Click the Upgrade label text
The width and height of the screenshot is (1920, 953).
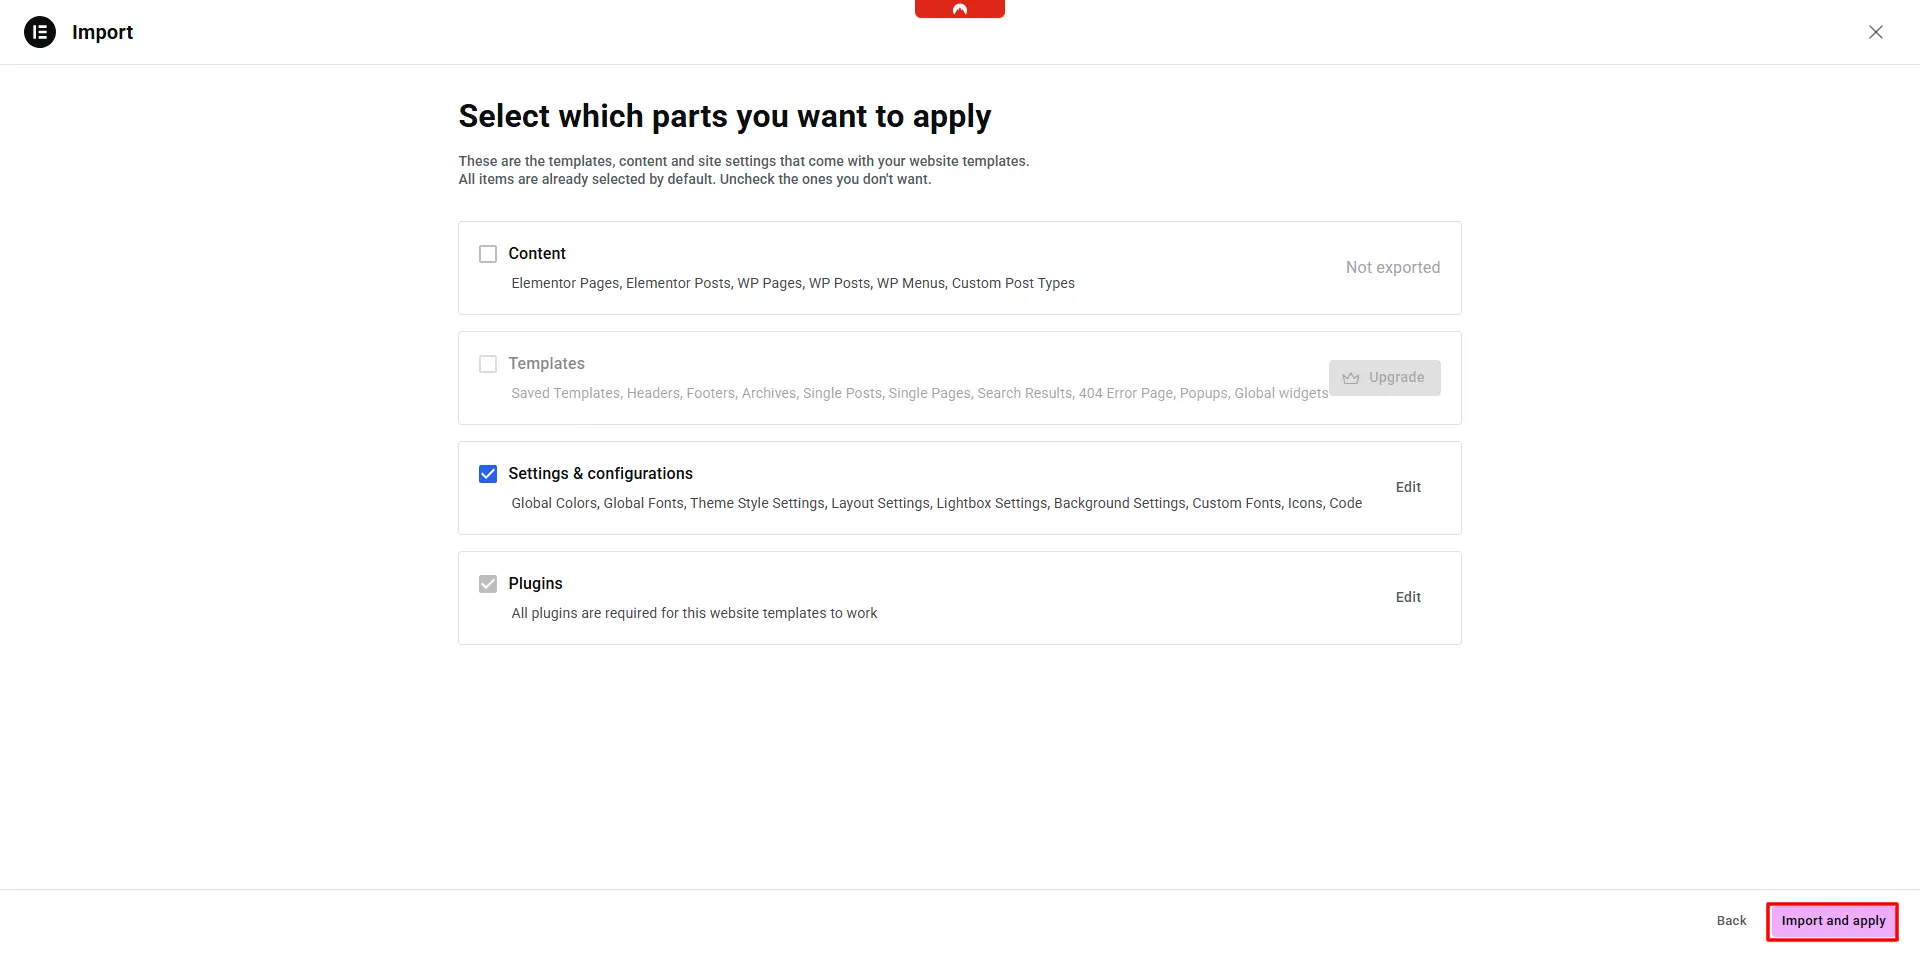click(1396, 378)
